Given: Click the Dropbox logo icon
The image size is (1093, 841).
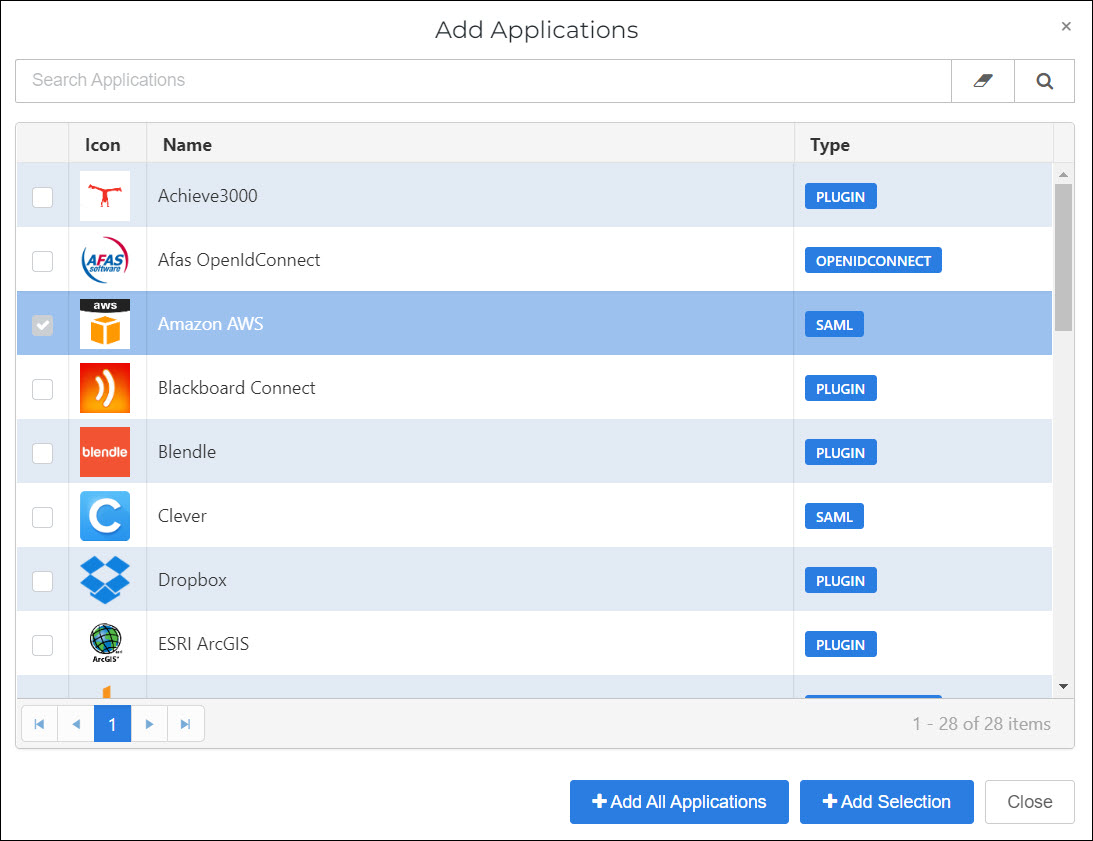Looking at the screenshot, I should click(105, 580).
